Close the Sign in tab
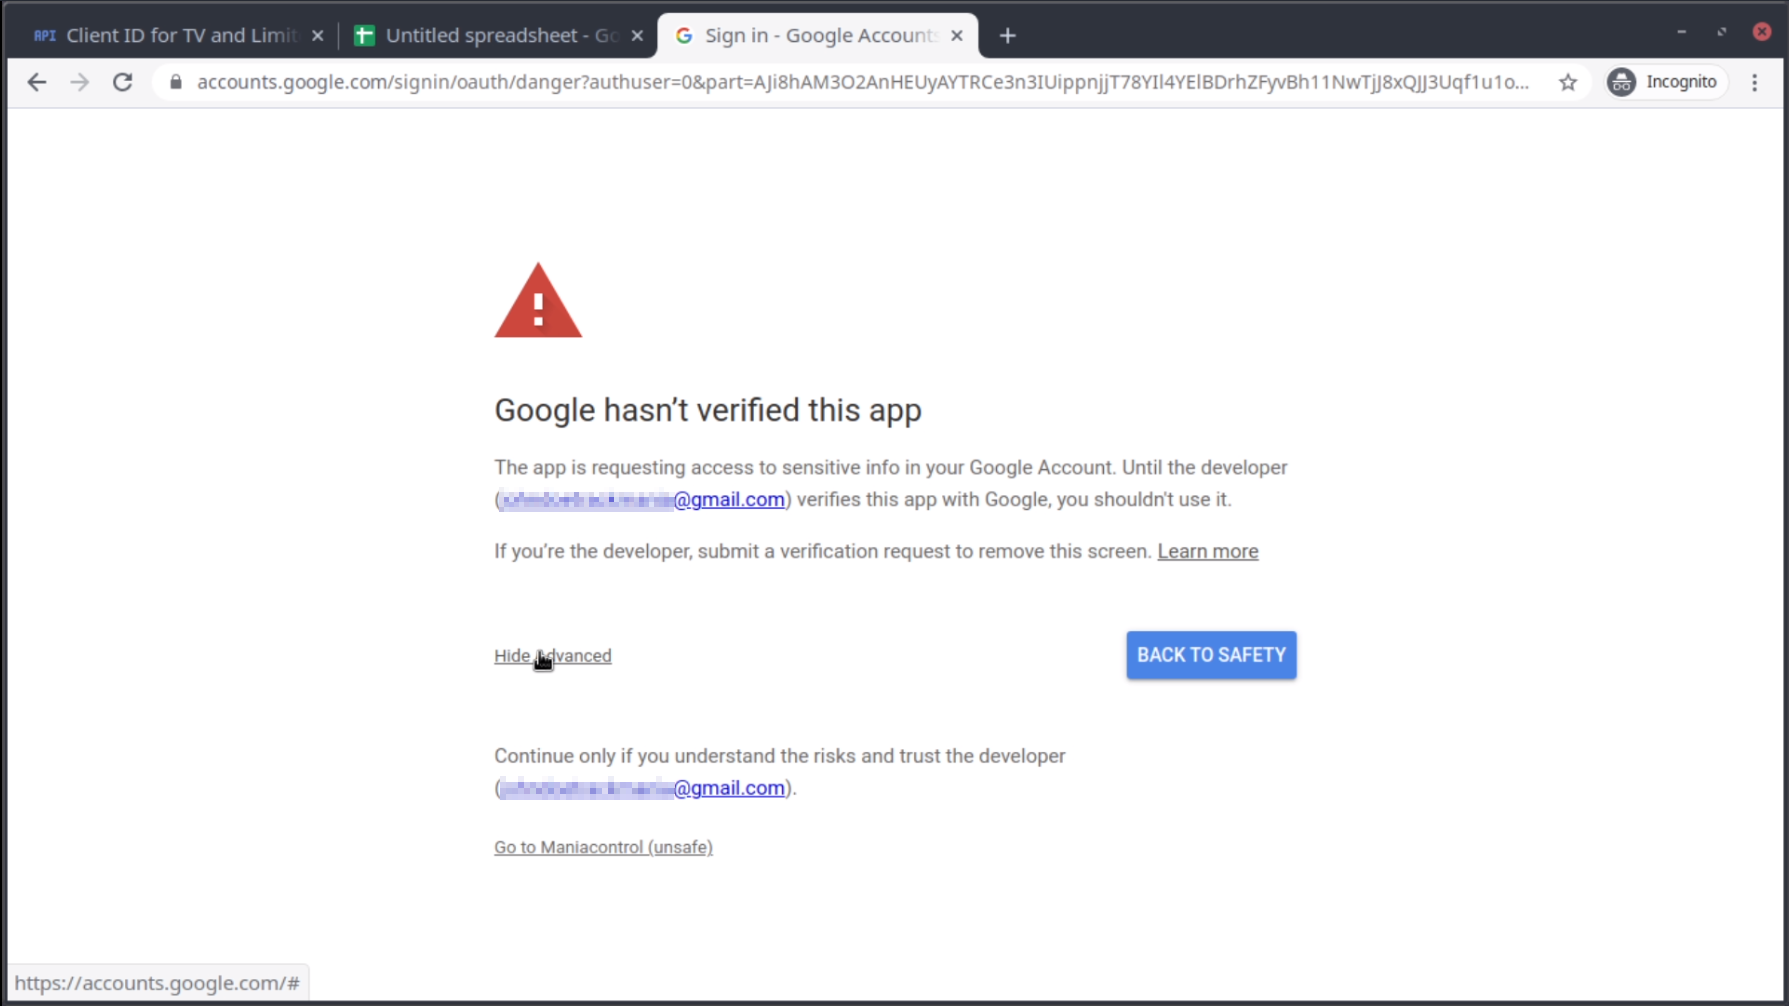The image size is (1789, 1006). [957, 36]
